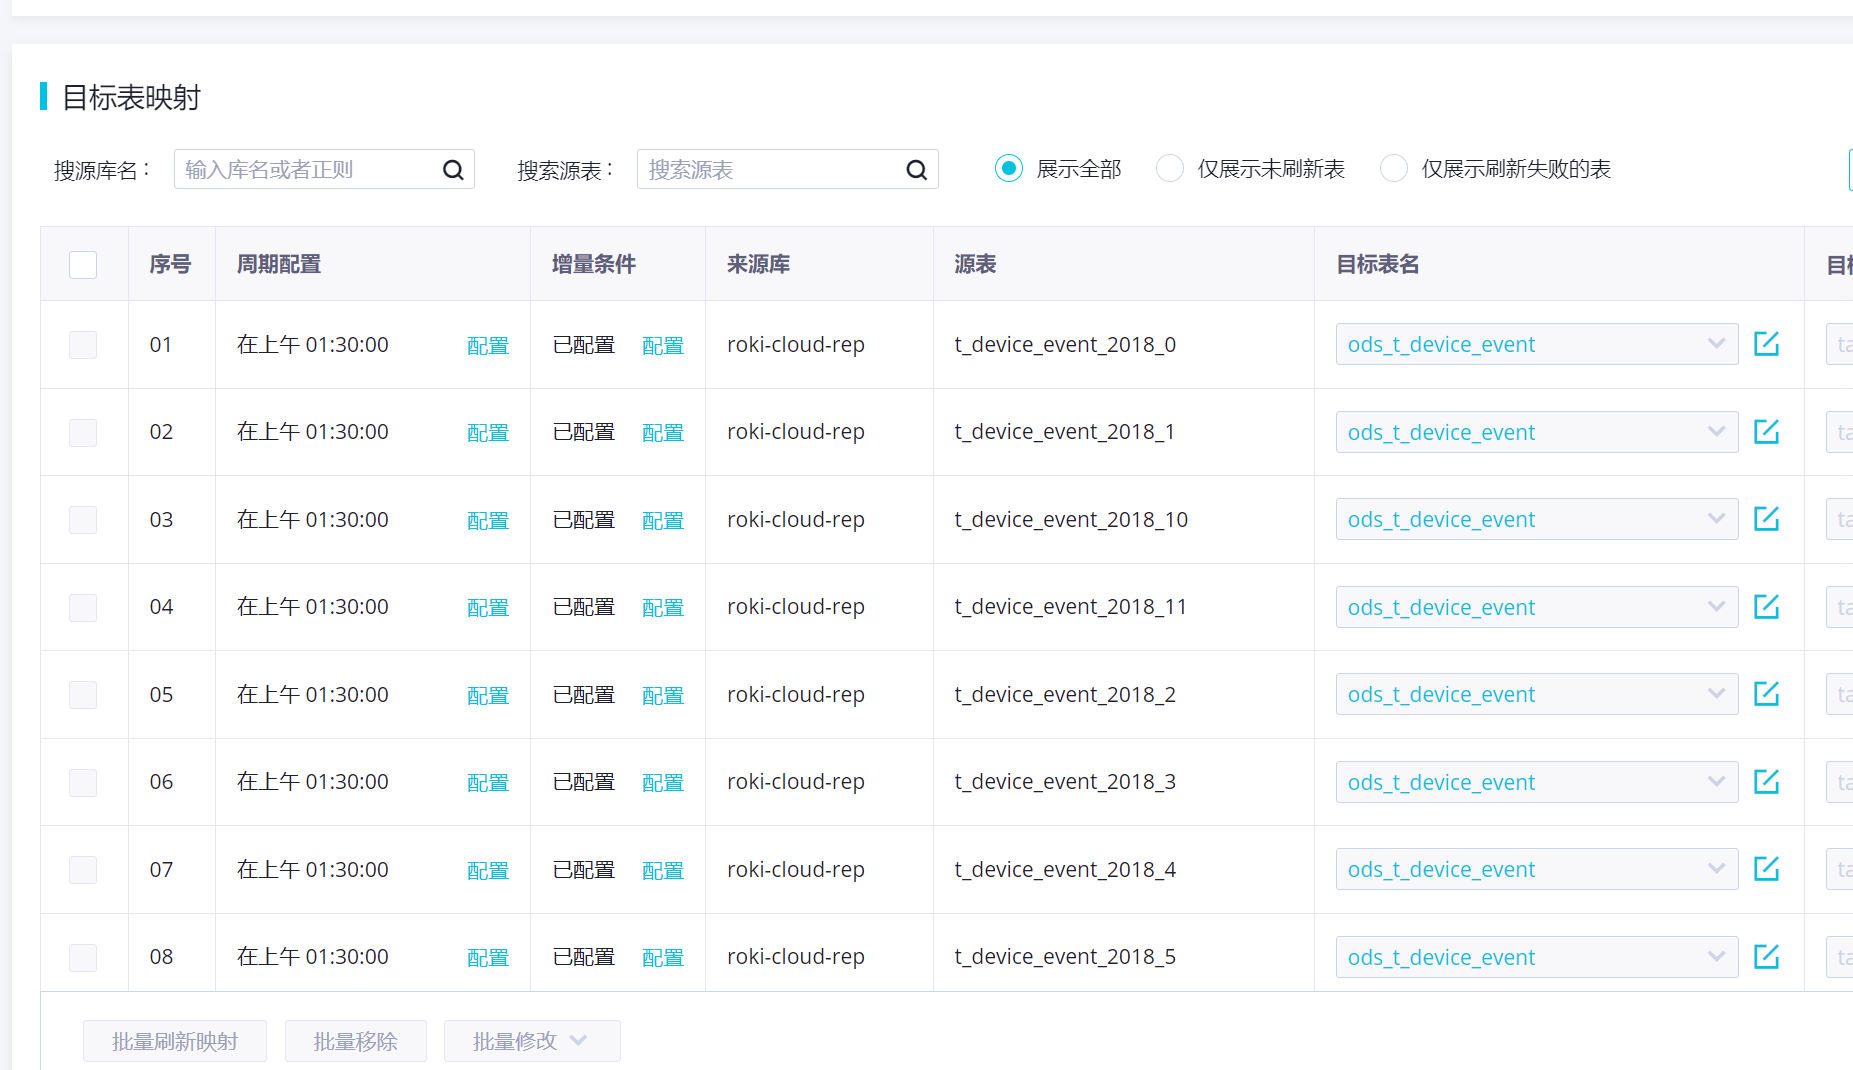The width and height of the screenshot is (1853, 1070).
Task: Open 周期配置 配置 link for row 06
Action: click(x=488, y=782)
